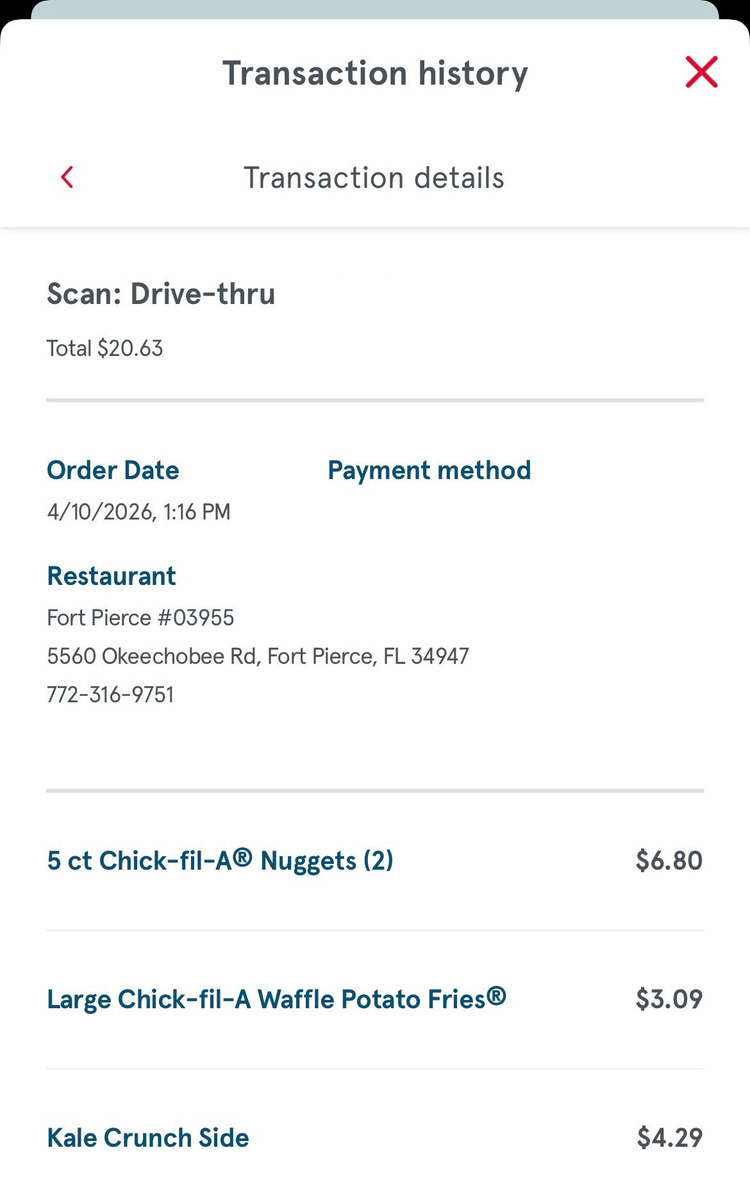Tap the $6.80 nuggets price
The width and height of the screenshot is (750, 1200).
[x=669, y=861]
